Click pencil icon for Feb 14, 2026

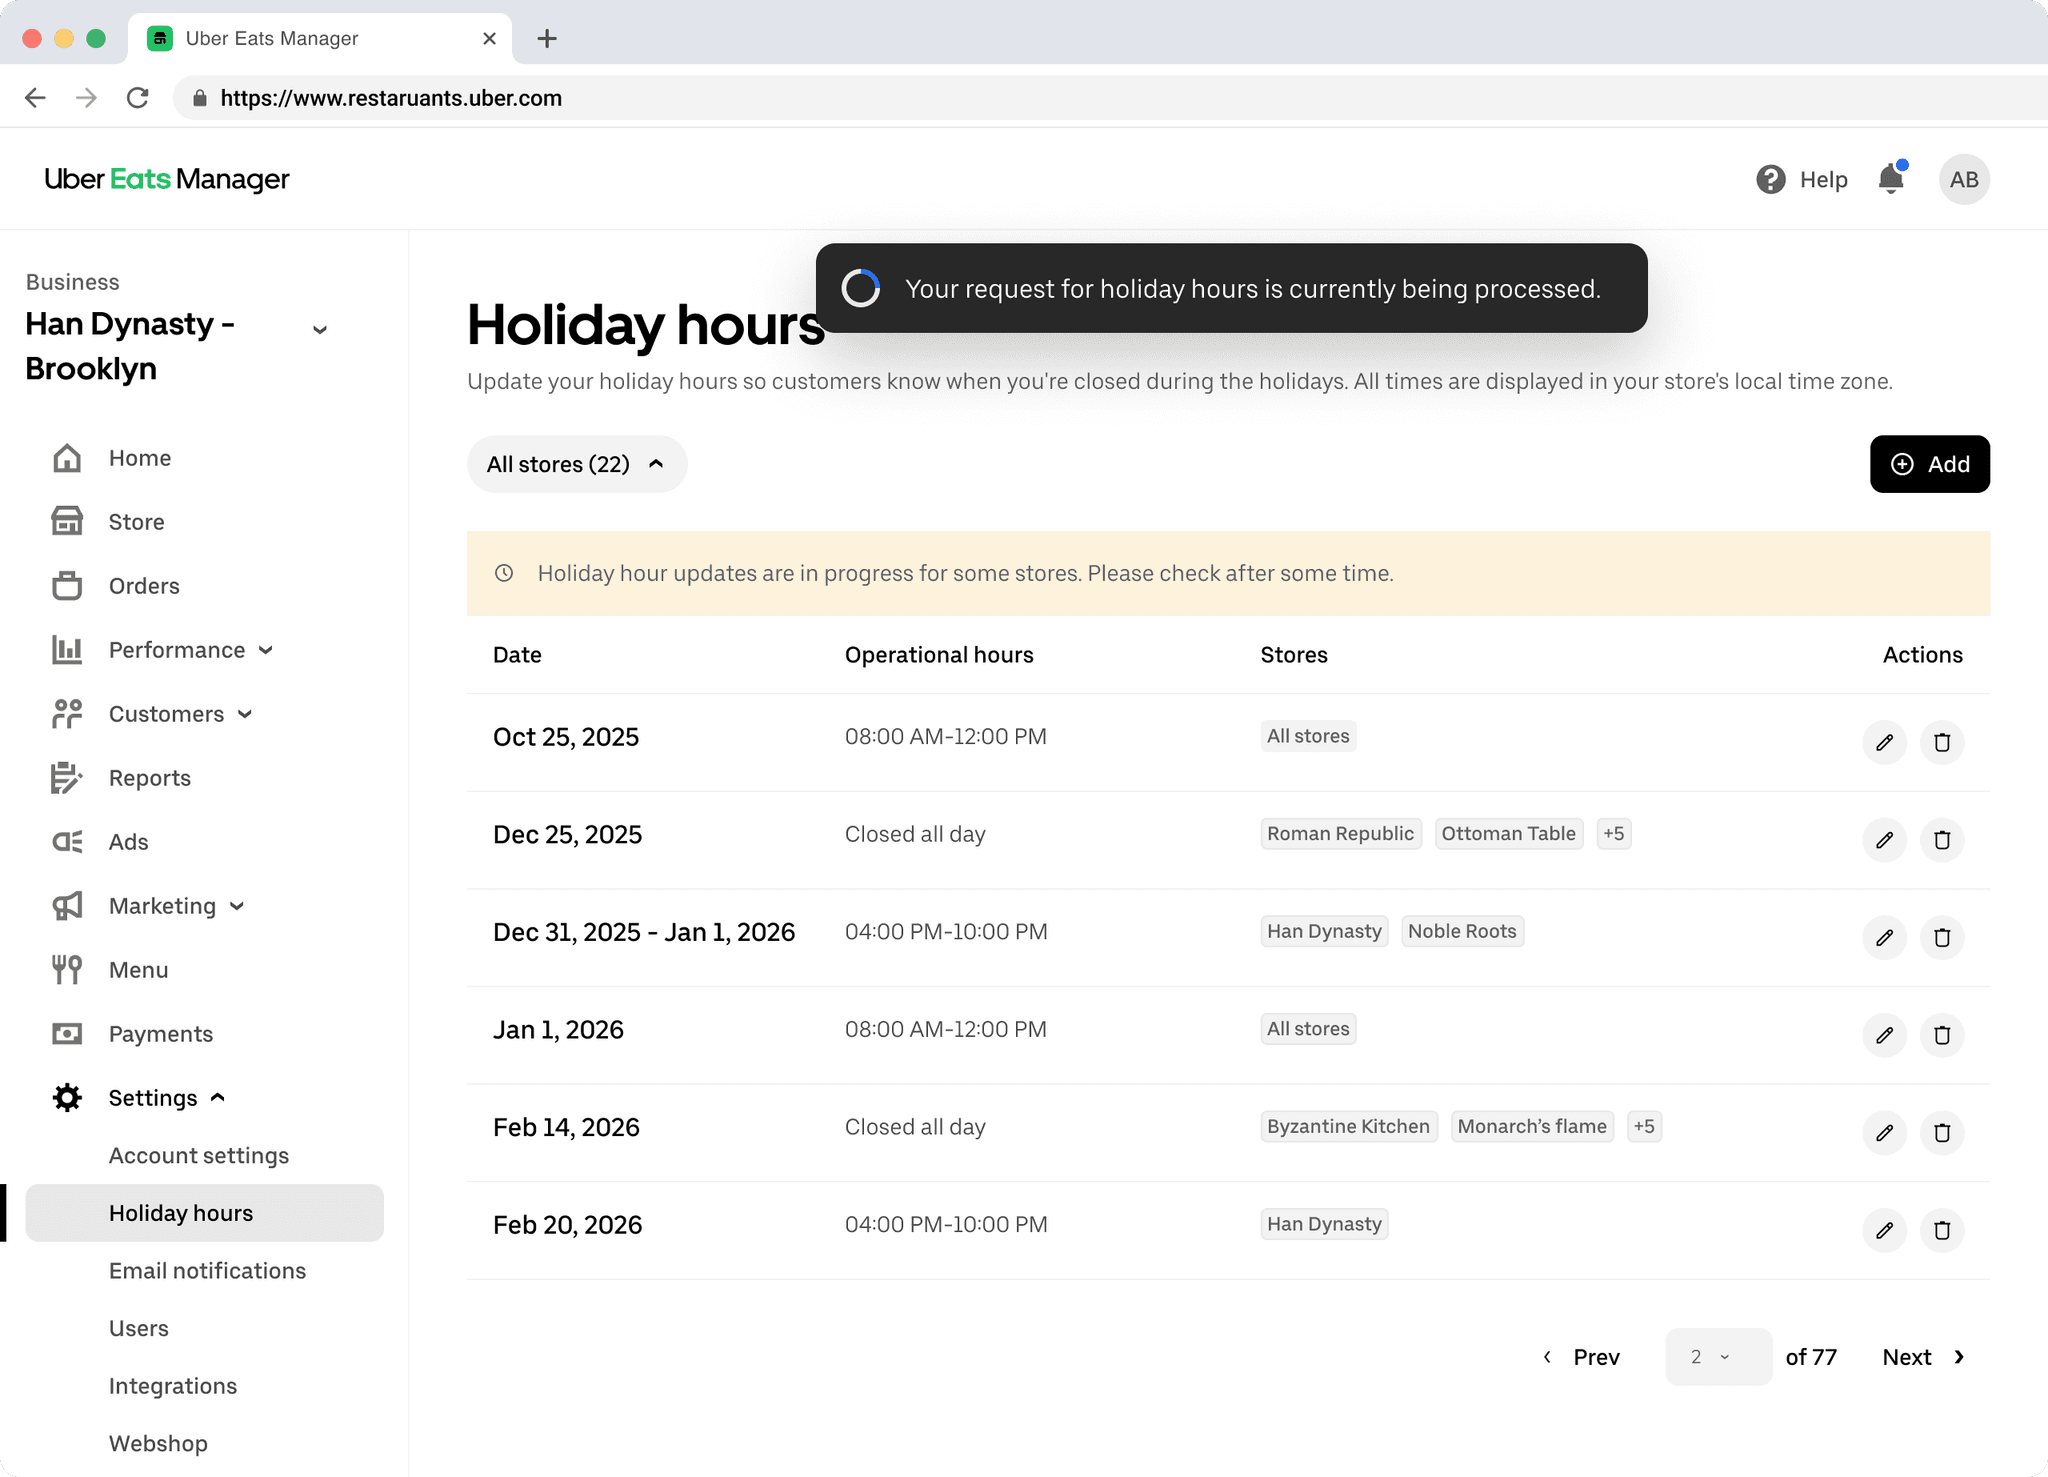tap(1884, 1133)
